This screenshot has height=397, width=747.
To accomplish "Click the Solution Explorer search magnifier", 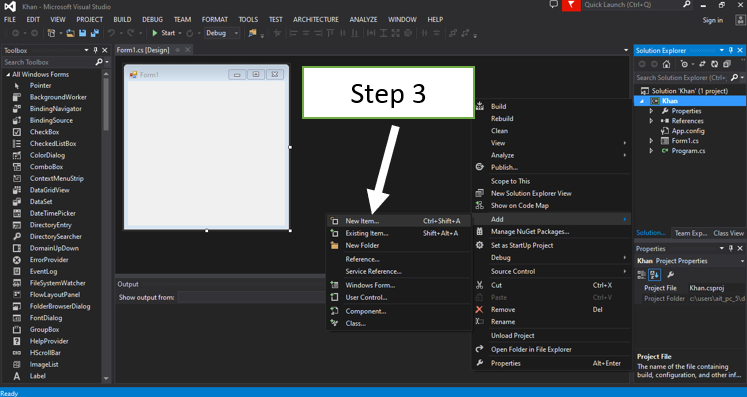I will pyautogui.click(x=734, y=77).
